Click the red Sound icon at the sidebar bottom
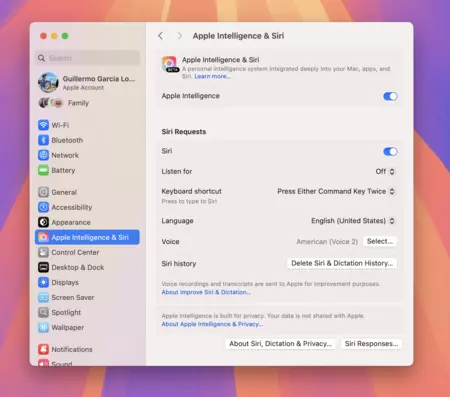 43,363
